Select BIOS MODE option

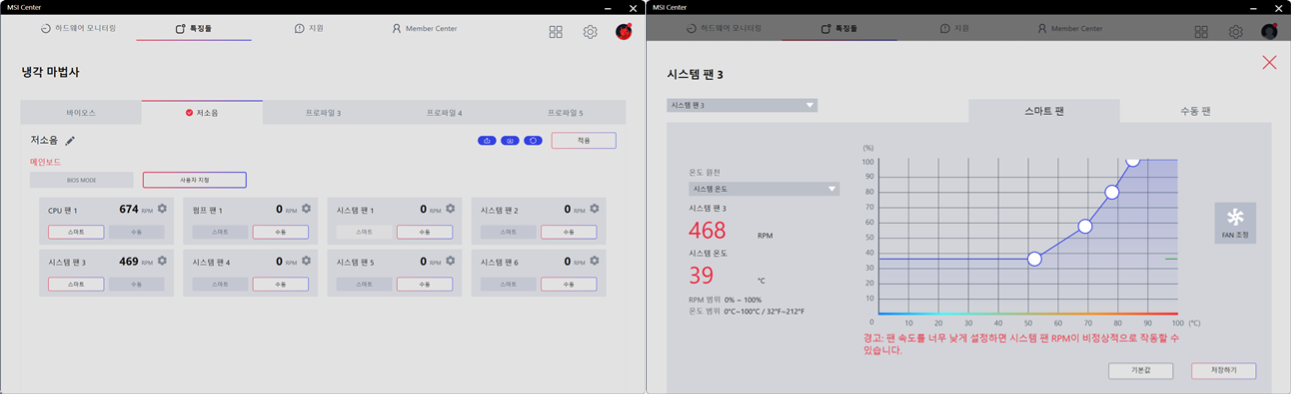pyautogui.click(x=82, y=180)
